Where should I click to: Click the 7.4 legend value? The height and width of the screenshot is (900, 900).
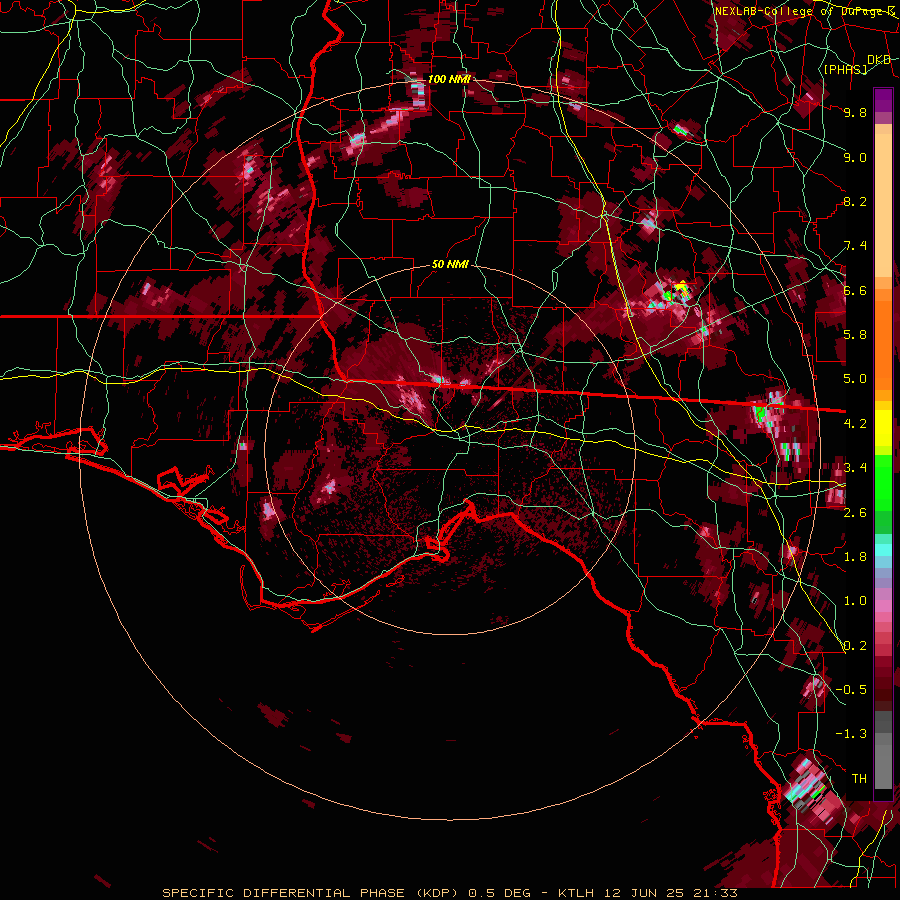(855, 246)
